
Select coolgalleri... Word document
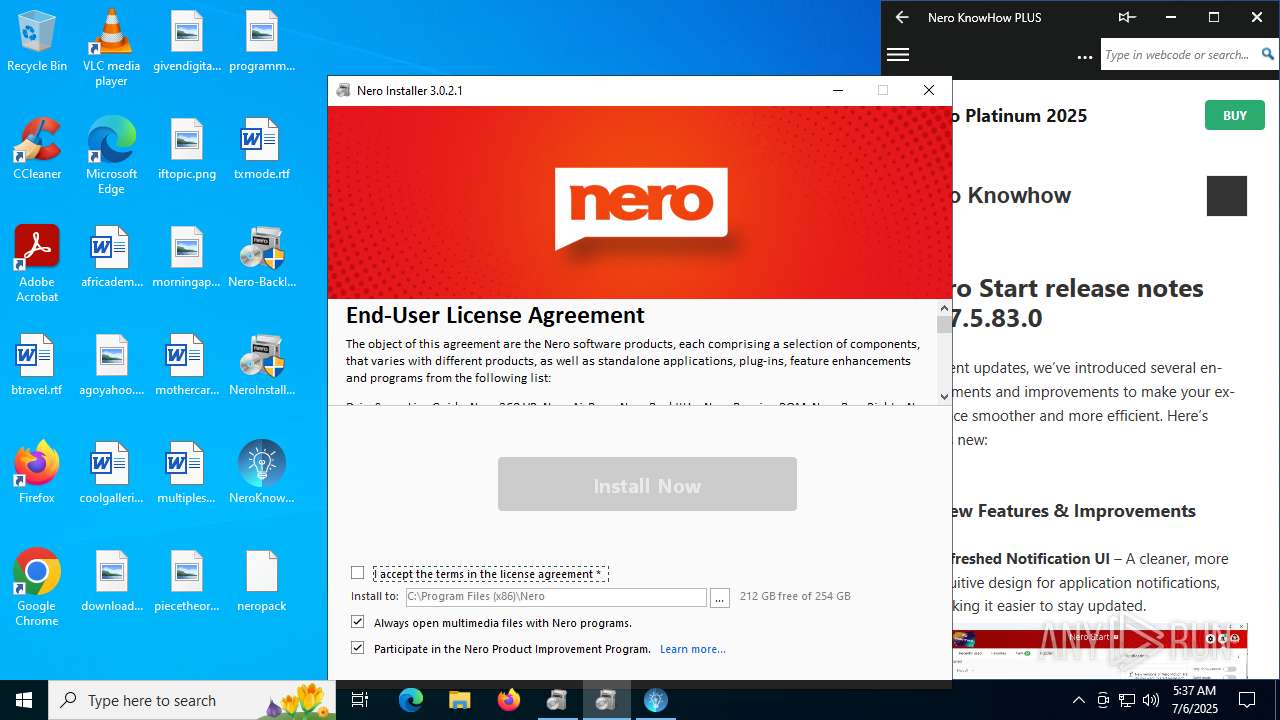pyautogui.click(x=111, y=473)
